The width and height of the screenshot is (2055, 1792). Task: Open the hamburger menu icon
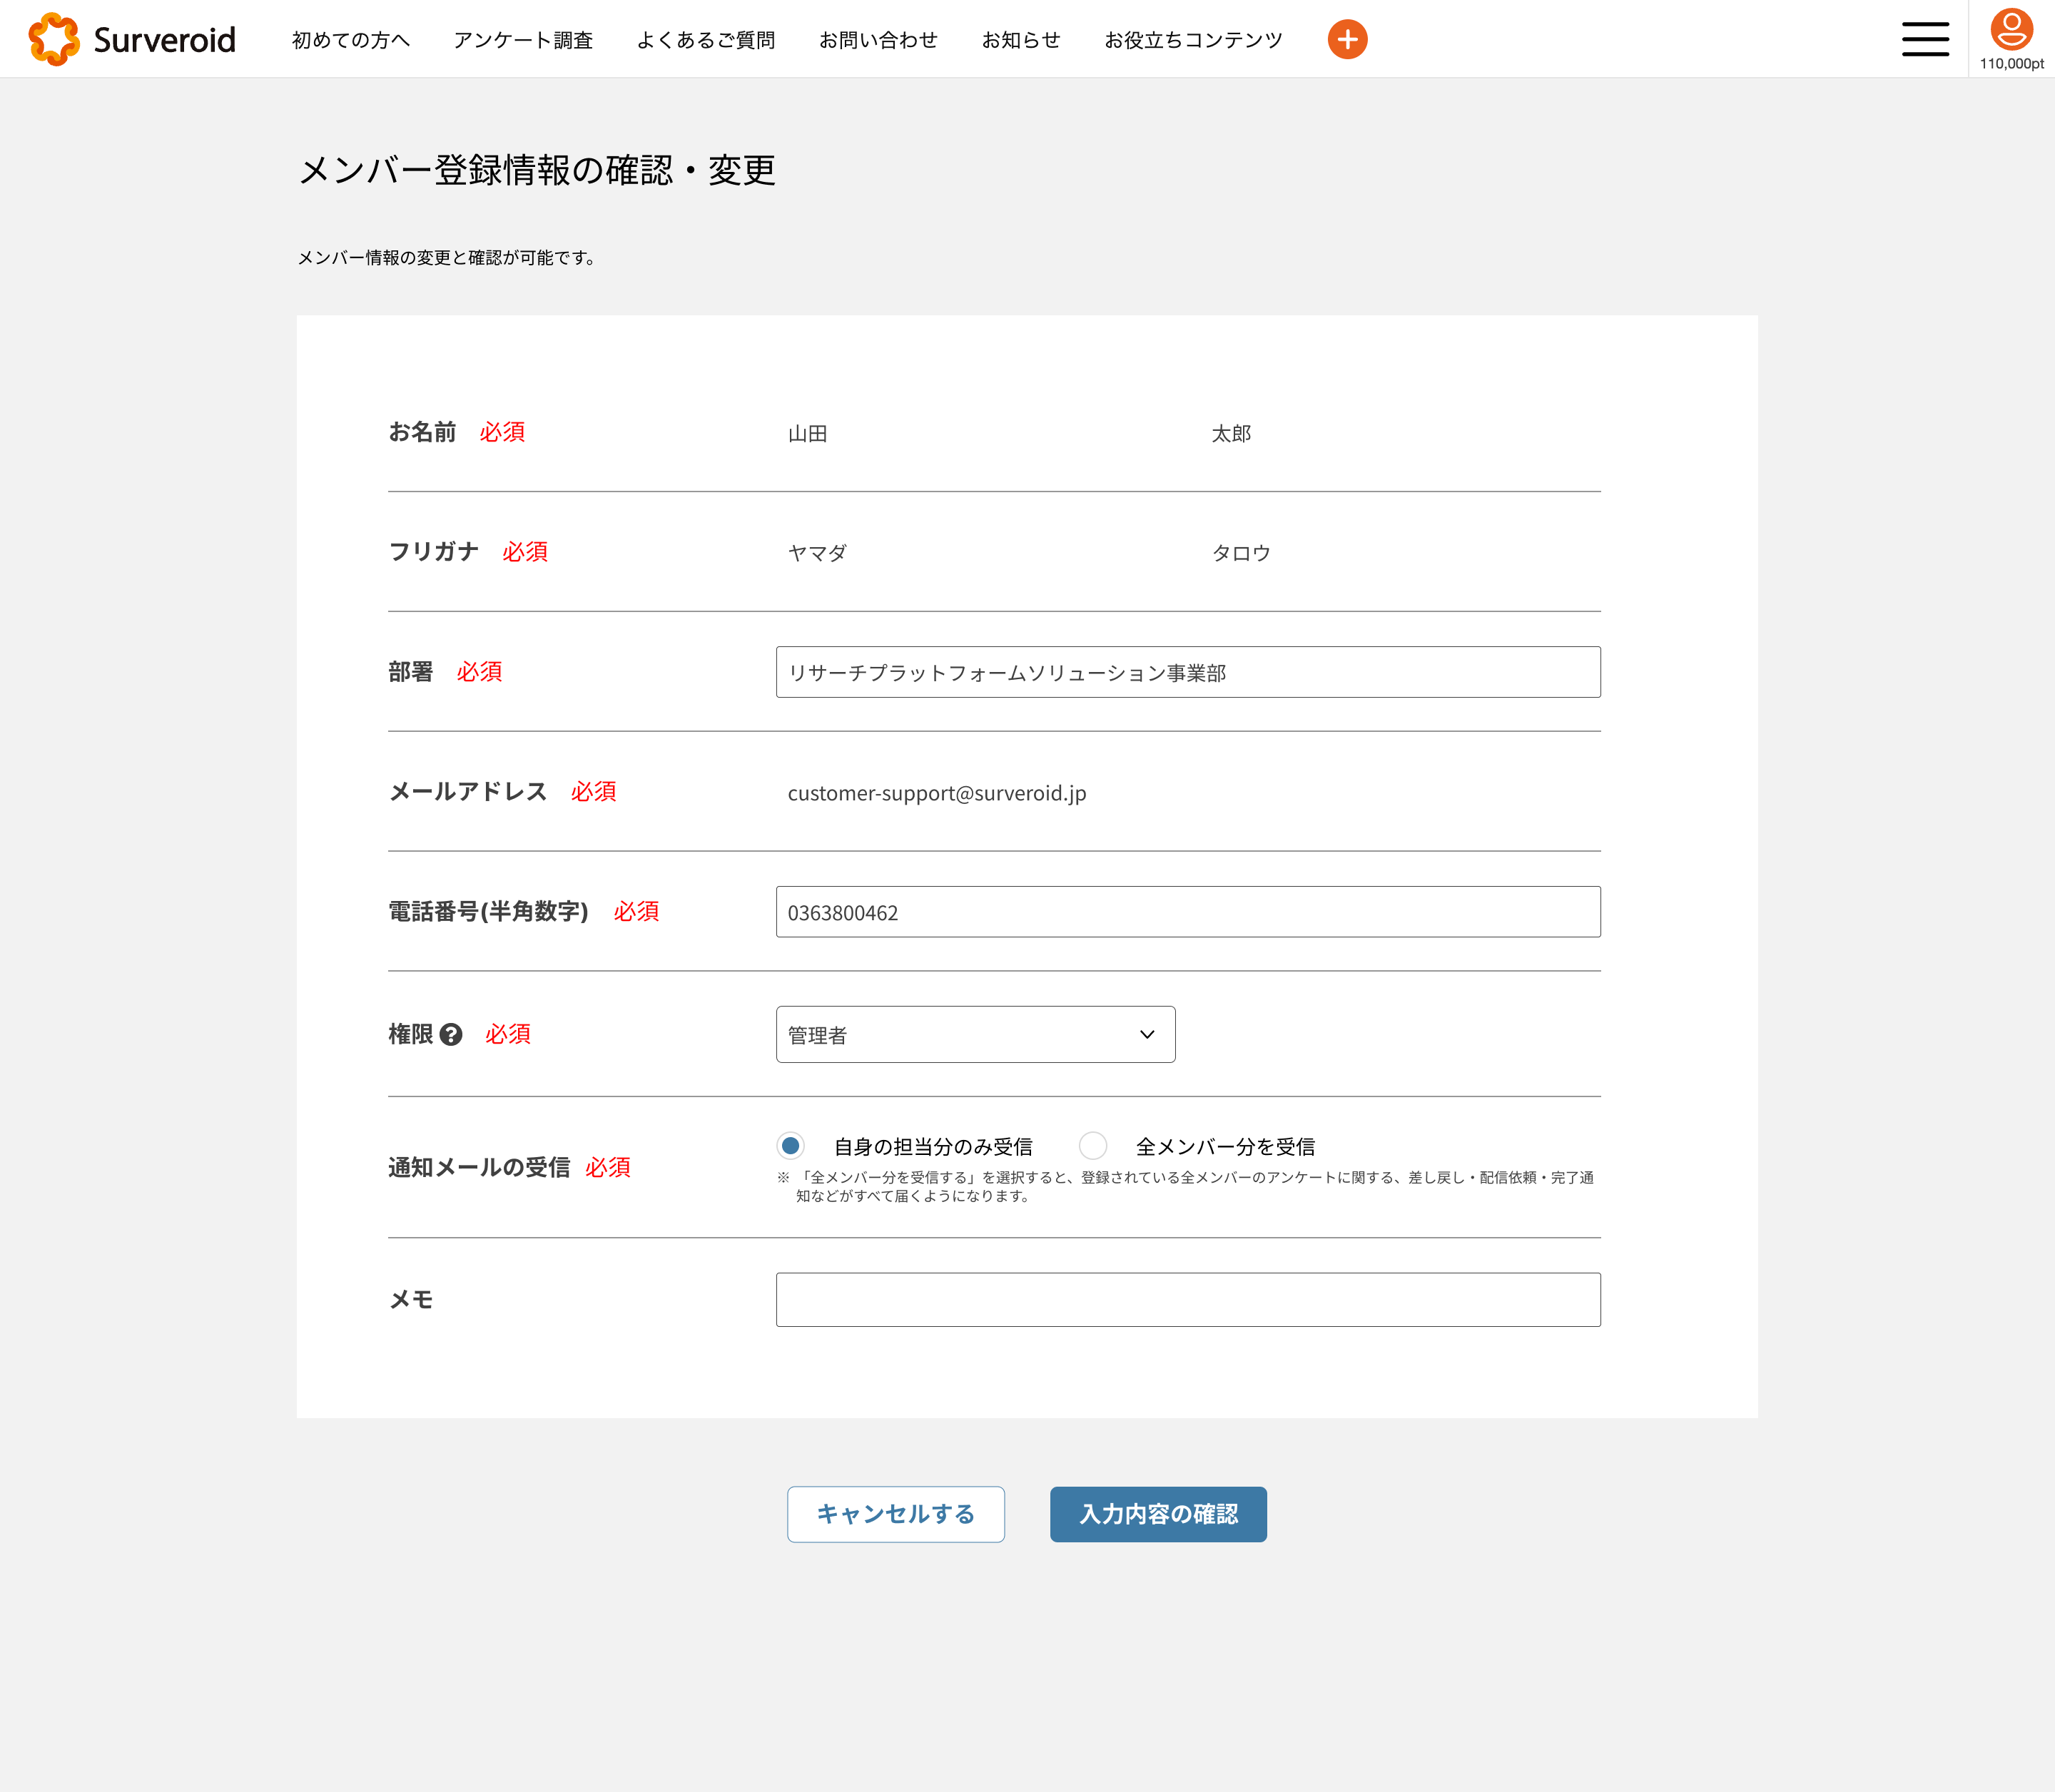1925,39
